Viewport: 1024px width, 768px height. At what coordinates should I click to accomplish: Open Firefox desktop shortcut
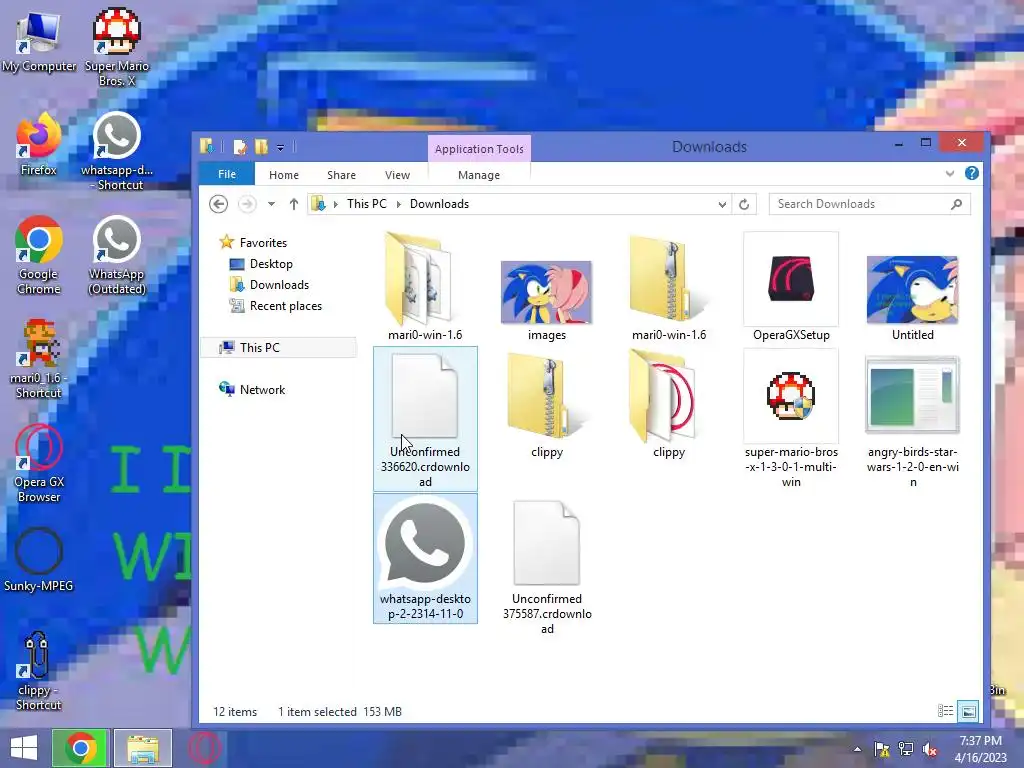[39, 145]
